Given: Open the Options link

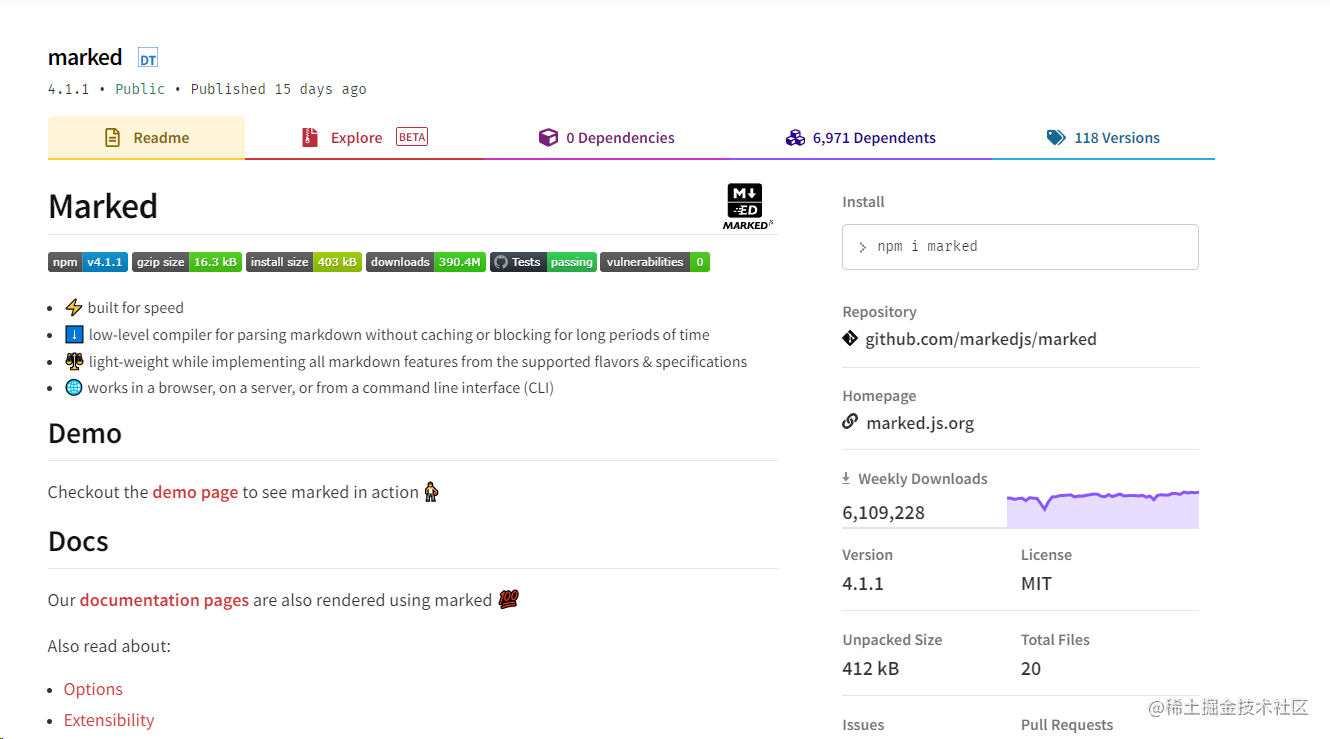Looking at the screenshot, I should [x=93, y=689].
